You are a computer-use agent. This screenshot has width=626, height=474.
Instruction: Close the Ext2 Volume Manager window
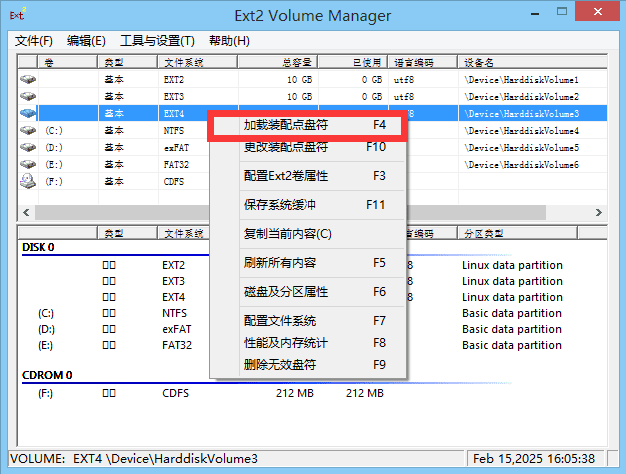tap(598, 11)
